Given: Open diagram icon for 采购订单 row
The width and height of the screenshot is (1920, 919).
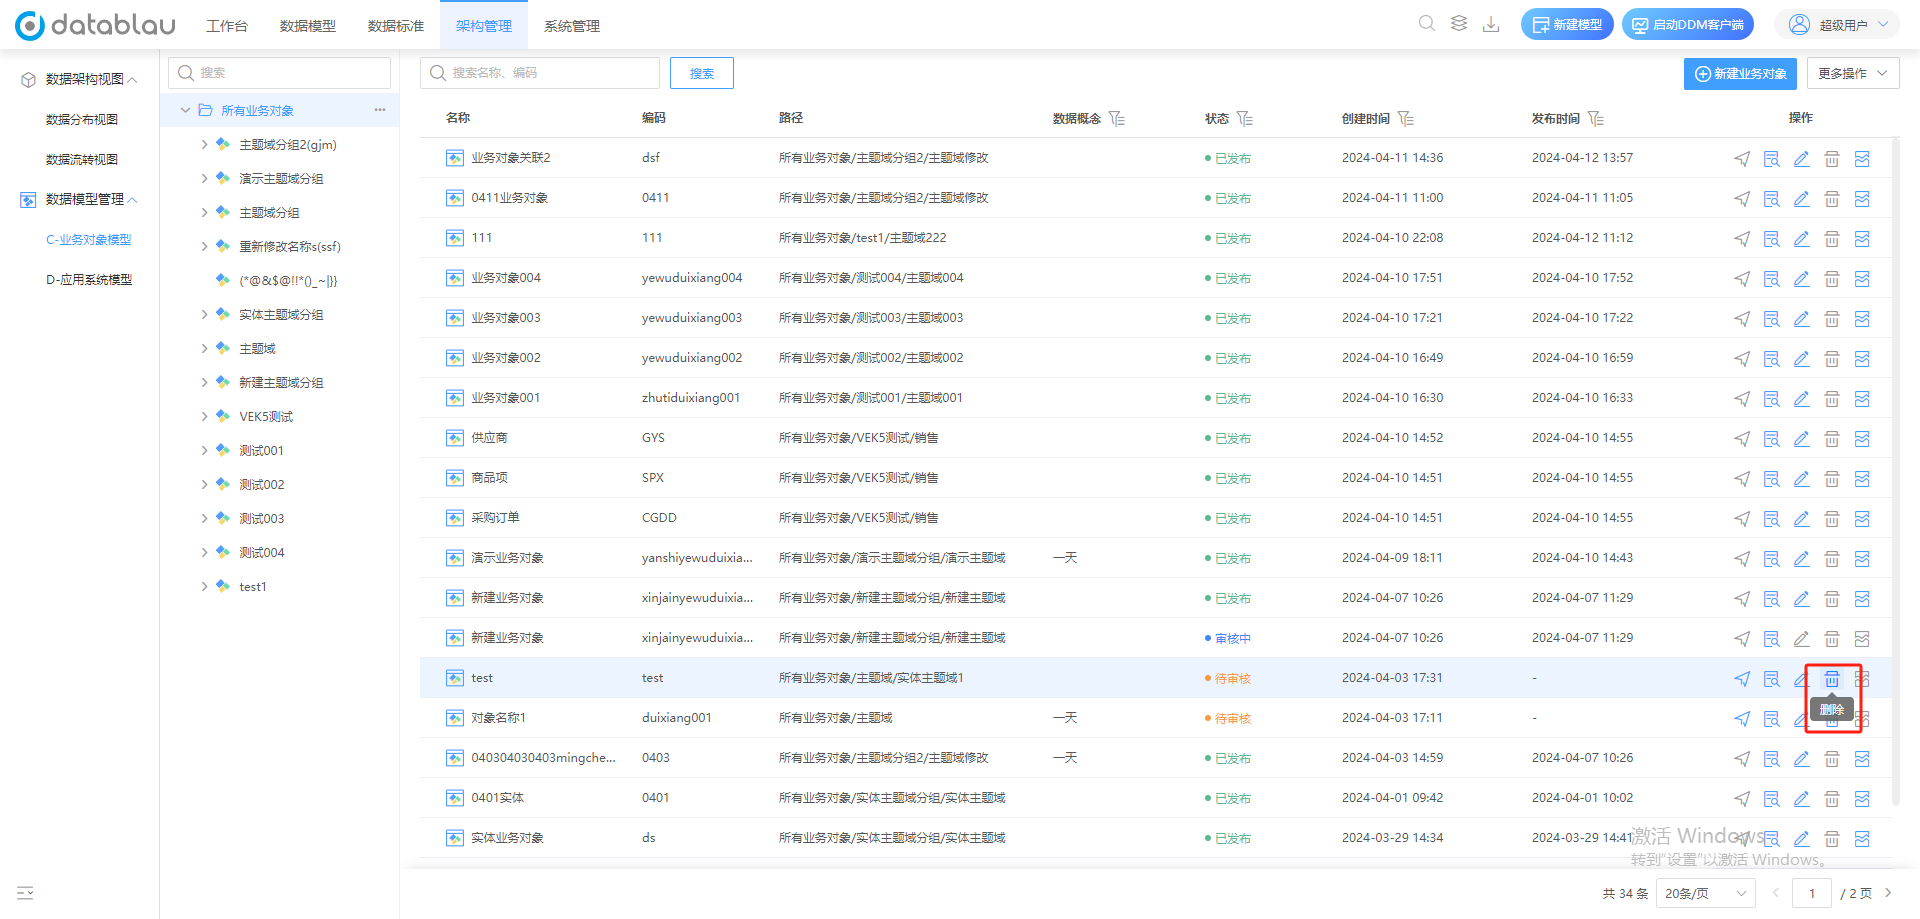Looking at the screenshot, I should pyautogui.click(x=1862, y=519).
